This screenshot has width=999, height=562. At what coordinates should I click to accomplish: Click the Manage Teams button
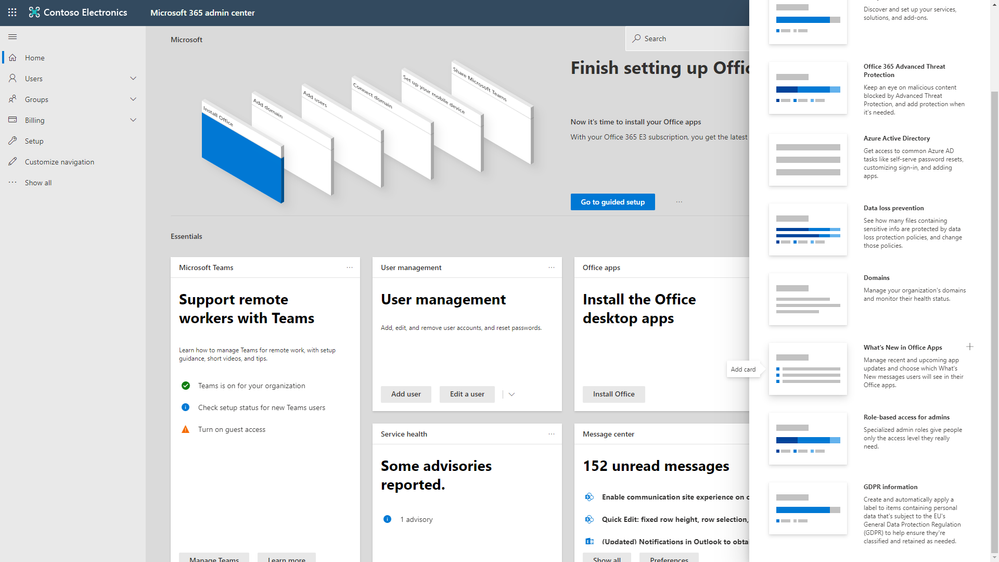(214, 558)
